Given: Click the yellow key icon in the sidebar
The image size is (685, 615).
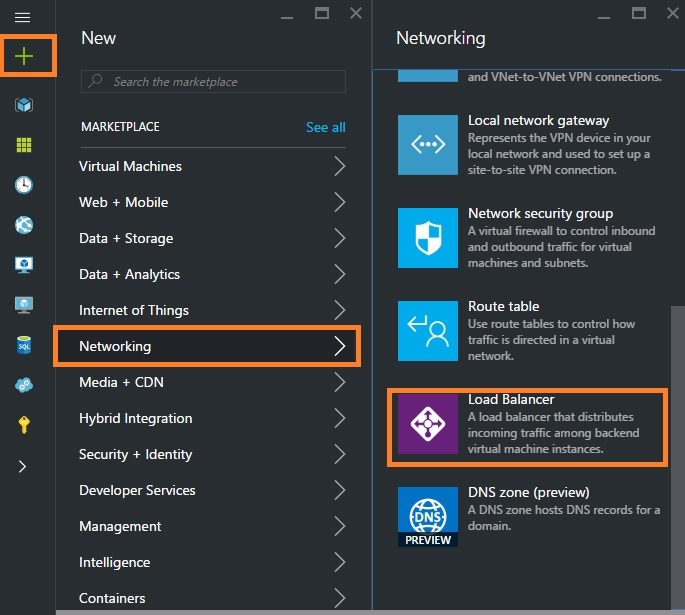Looking at the screenshot, I should click(x=24, y=425).
